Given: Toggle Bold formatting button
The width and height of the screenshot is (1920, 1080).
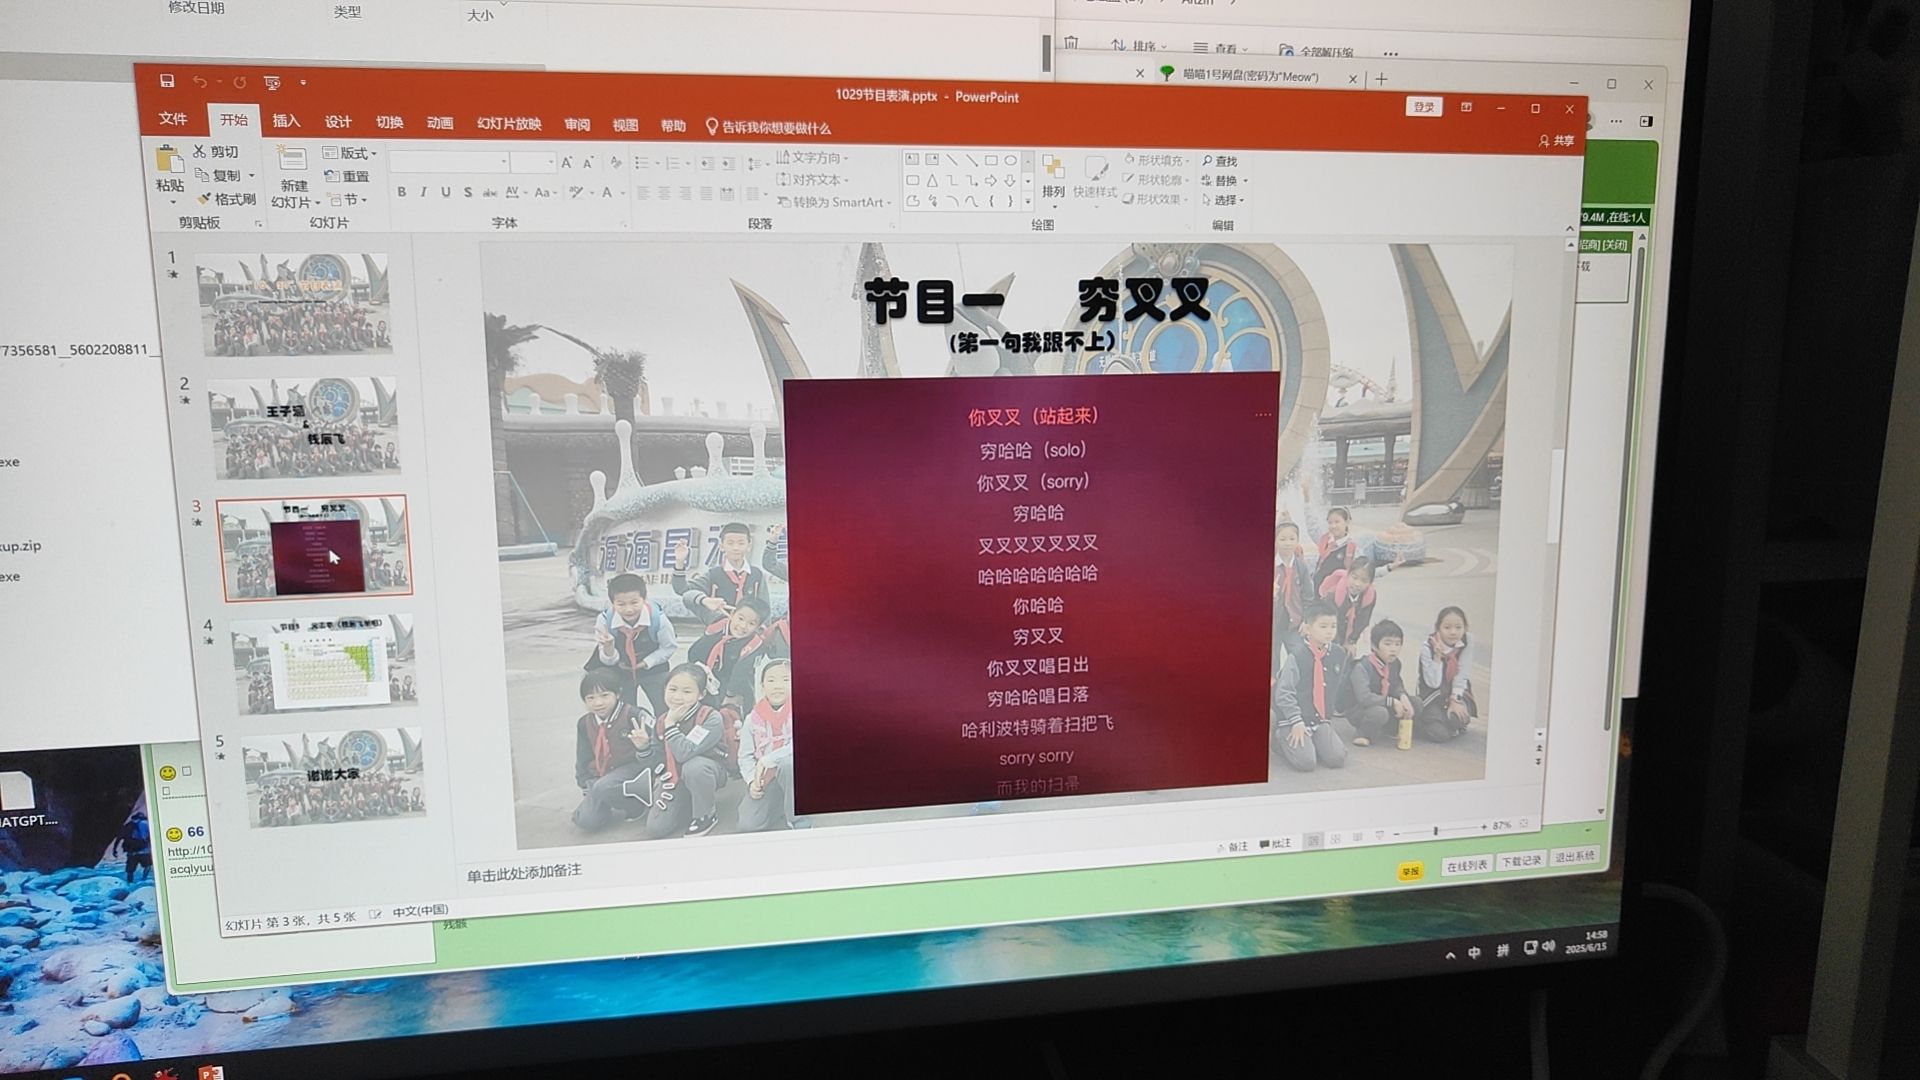Looking at the screenshot, I should 402,192.
